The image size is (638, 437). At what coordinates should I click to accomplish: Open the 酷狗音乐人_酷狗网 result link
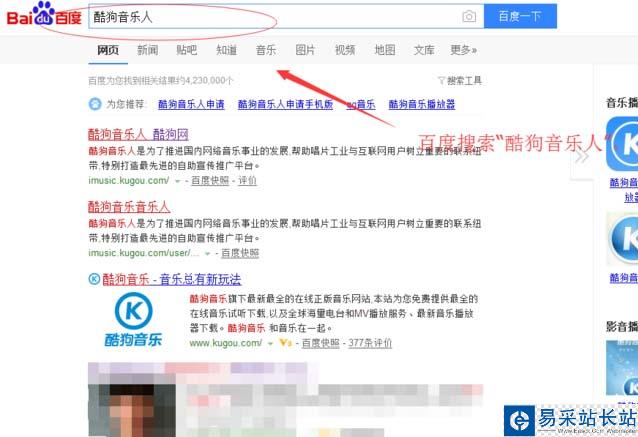[x=138, y=134]
